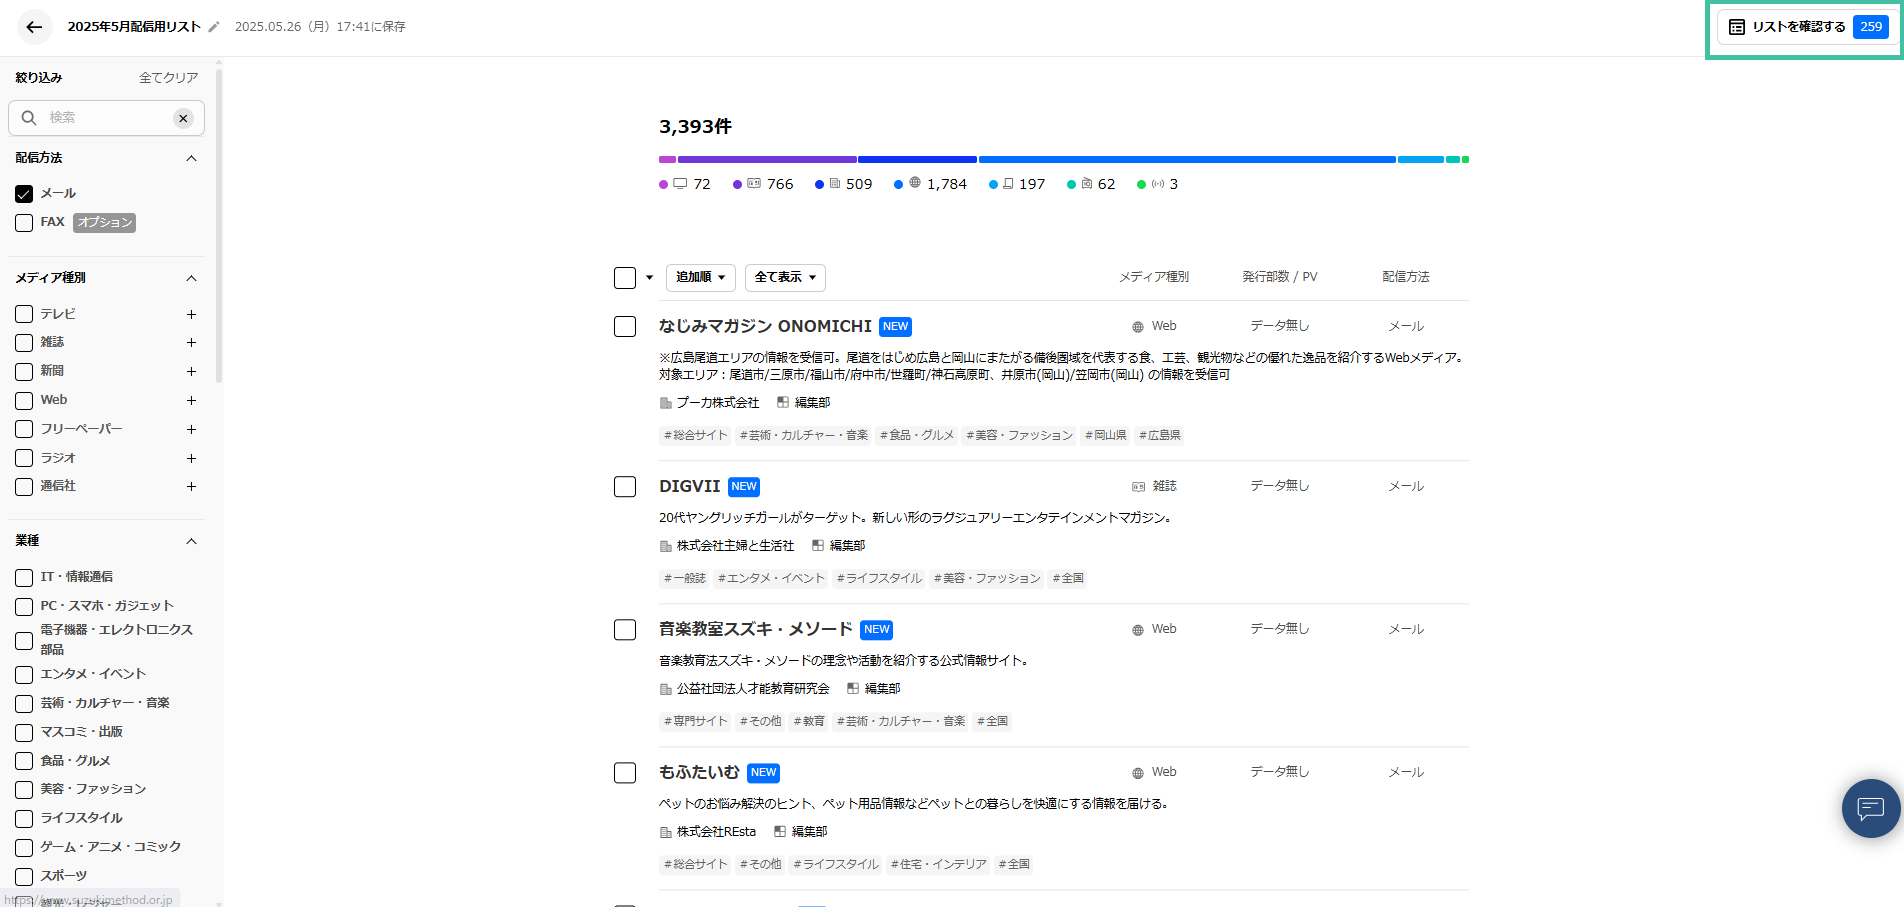Screen dimensions: 1904x907
Task: Click the 検索 search input field
Action: (105, 118)
